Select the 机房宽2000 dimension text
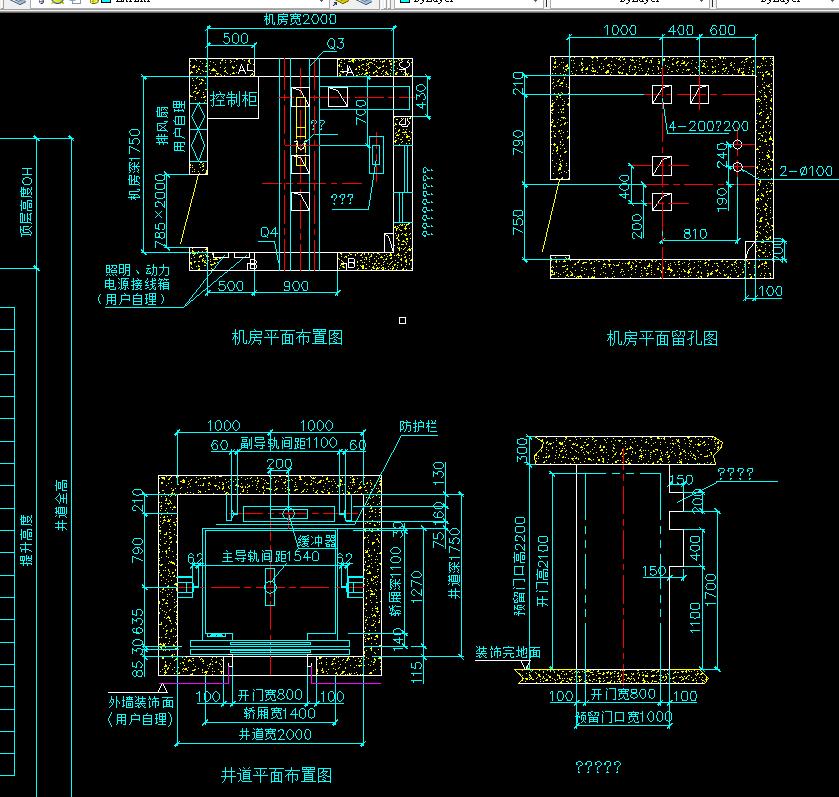The height and width of the screenshot is (797, 839). pos(300,19)
